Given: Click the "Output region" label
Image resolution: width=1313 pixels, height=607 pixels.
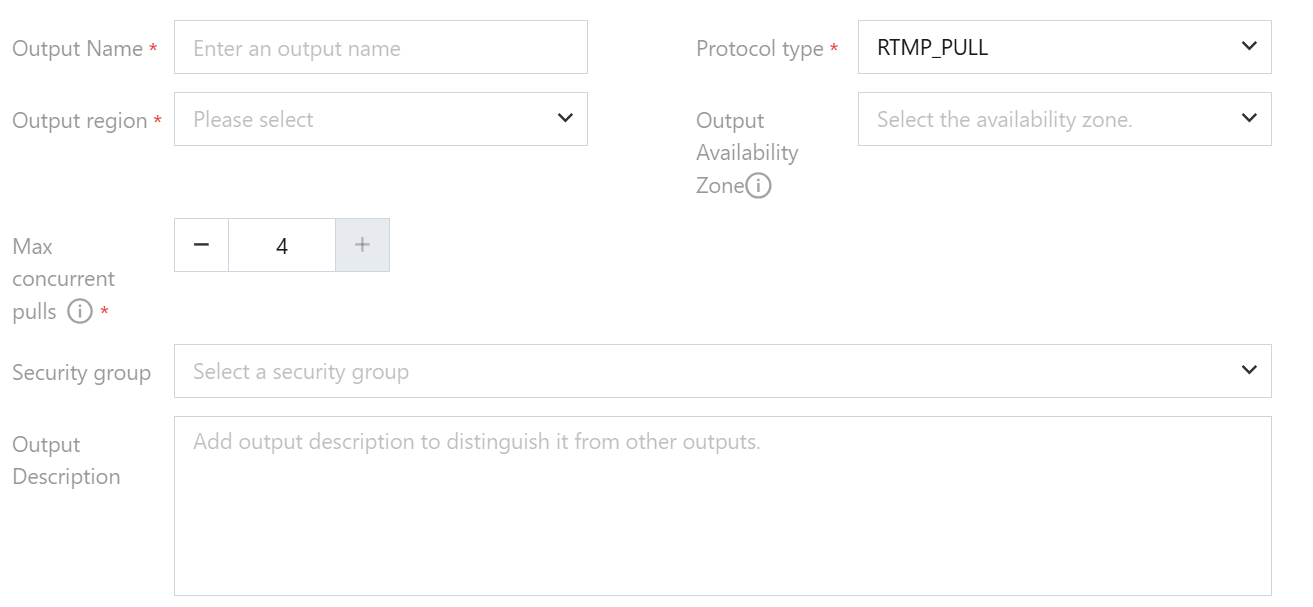Looking at the screenshot, I should [x=79, y=120].
